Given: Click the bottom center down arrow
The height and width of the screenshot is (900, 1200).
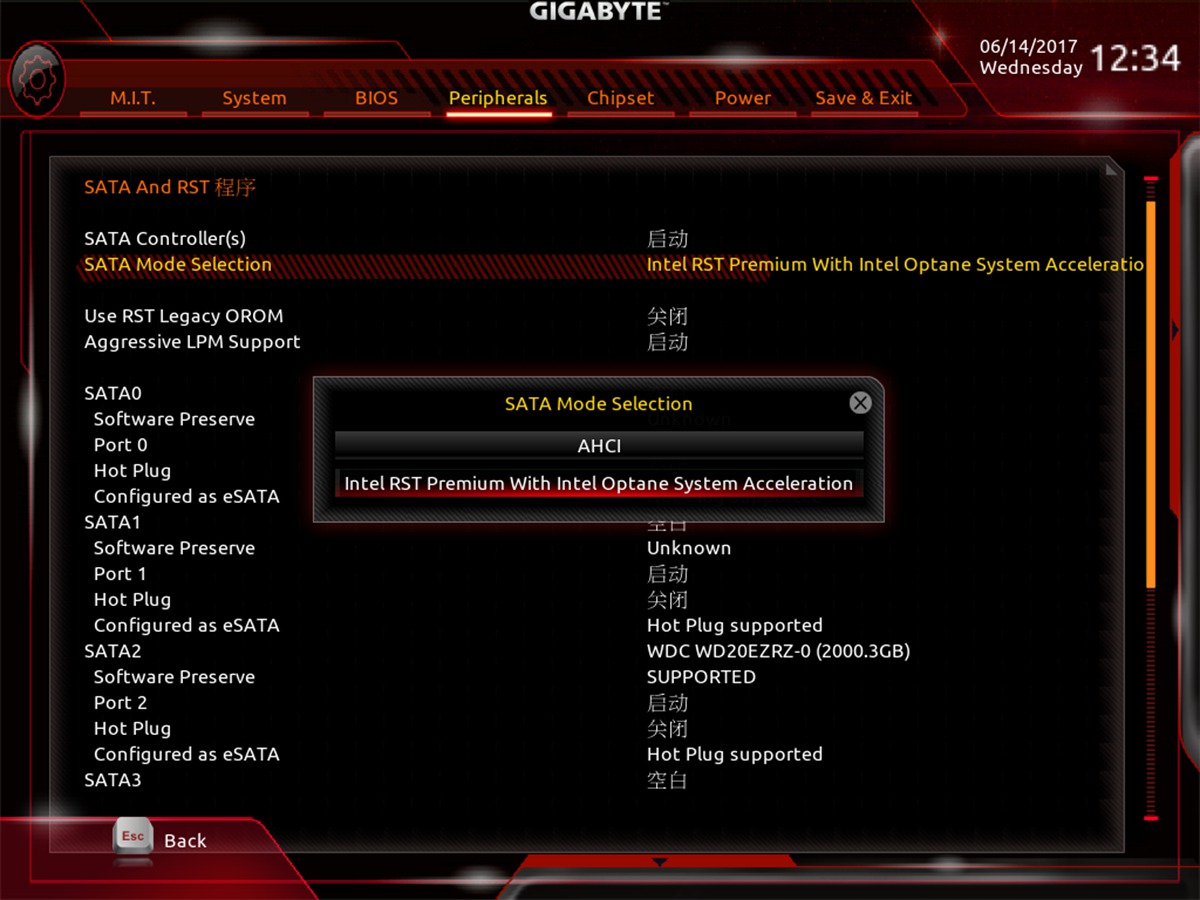Looking at the screenshot, I should click(x=660, y=861).
